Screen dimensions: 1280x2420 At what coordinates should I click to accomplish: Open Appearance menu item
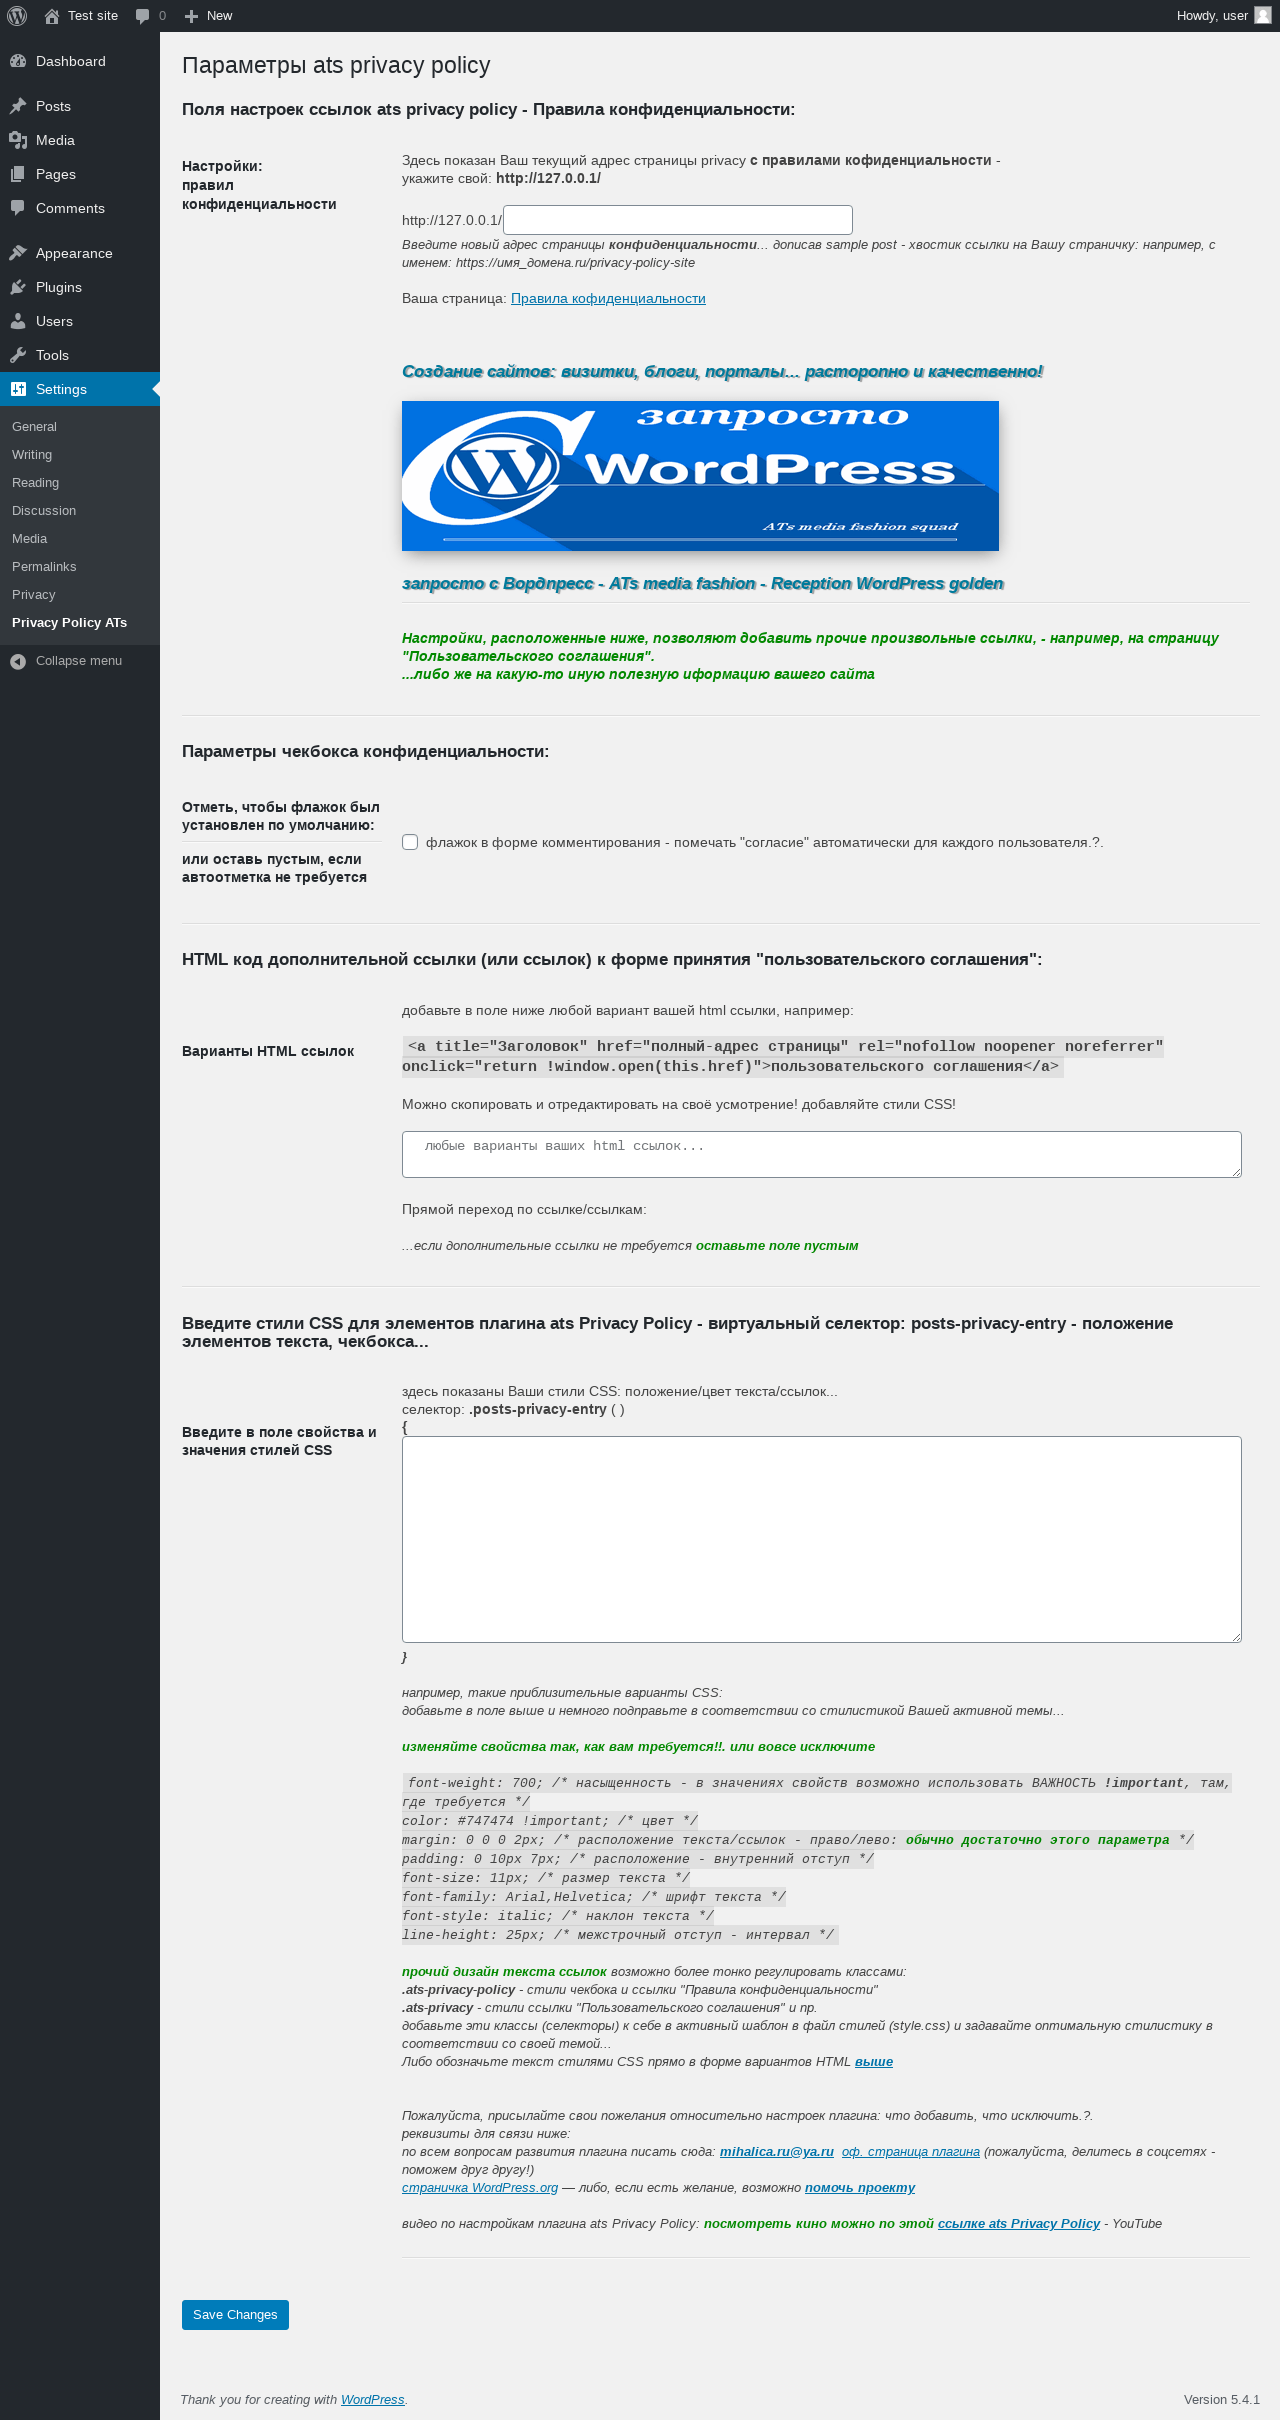[x=80, y=253]
